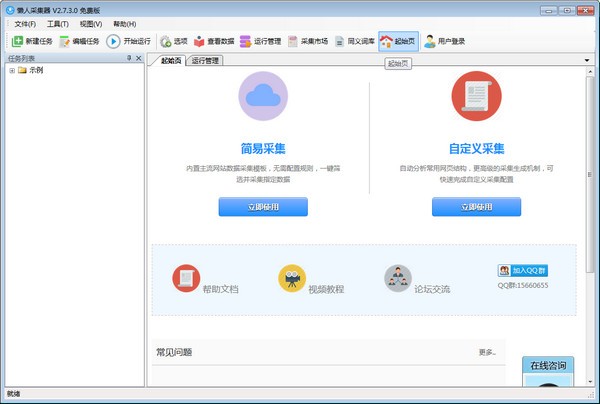Click the 就绪 status bar text
The height and width of the screenshot is (404, 600).
click(x=13, y=394)
